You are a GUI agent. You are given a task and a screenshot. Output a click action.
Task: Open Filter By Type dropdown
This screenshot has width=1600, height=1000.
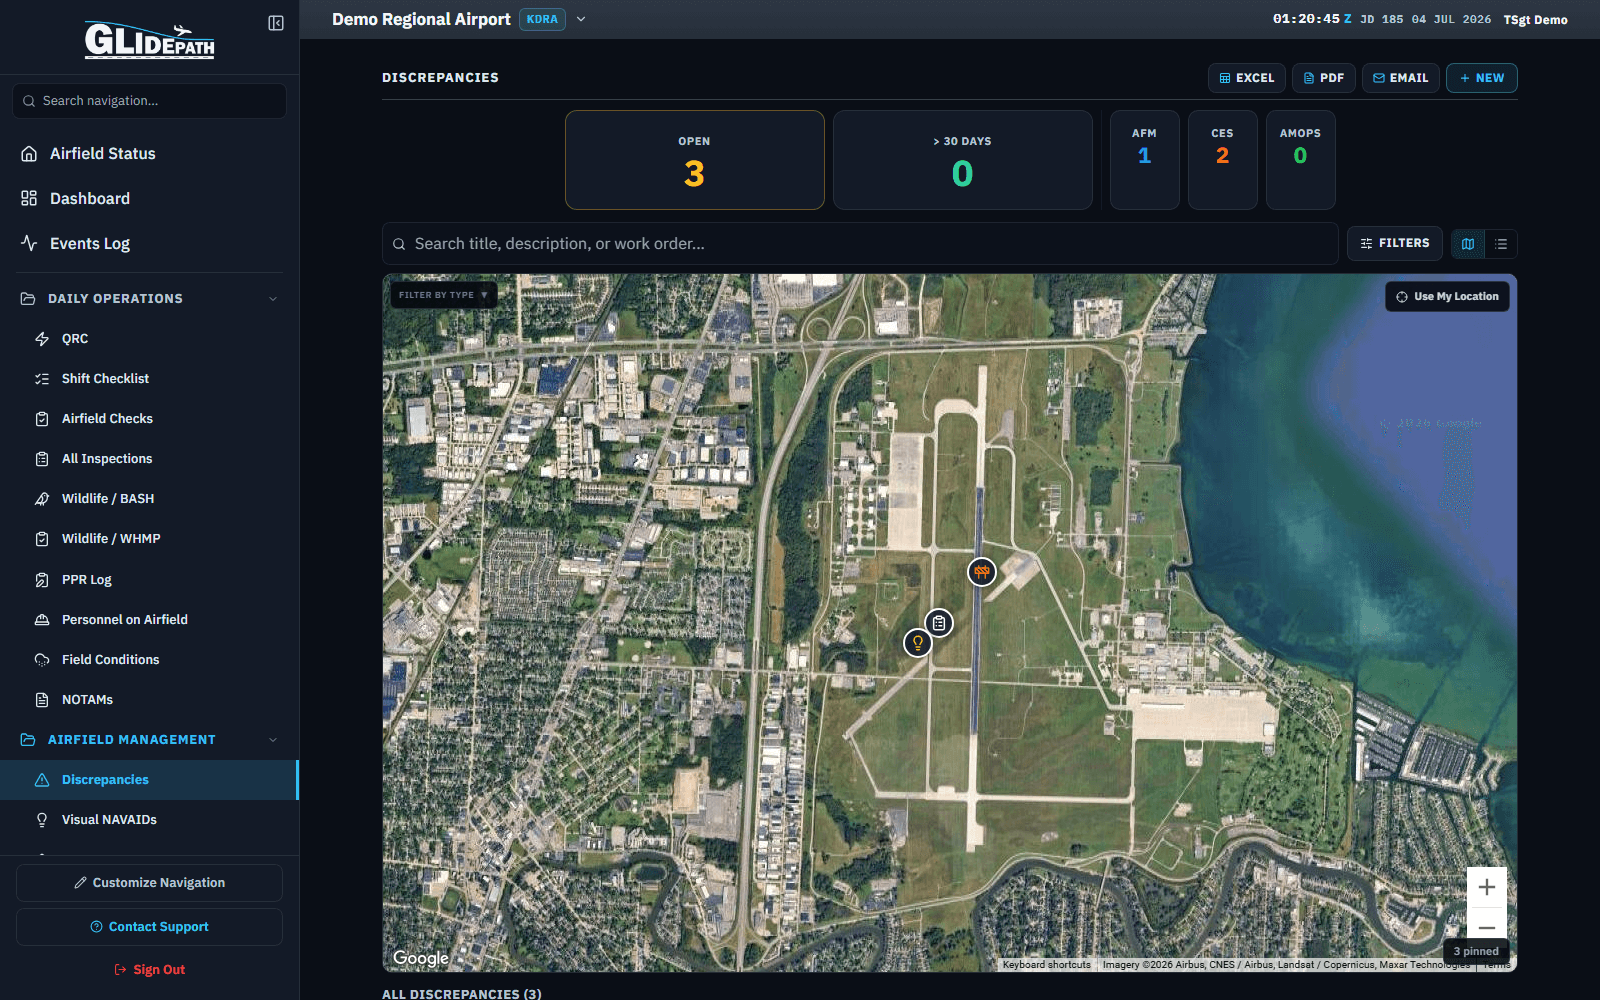pos(443,295)
